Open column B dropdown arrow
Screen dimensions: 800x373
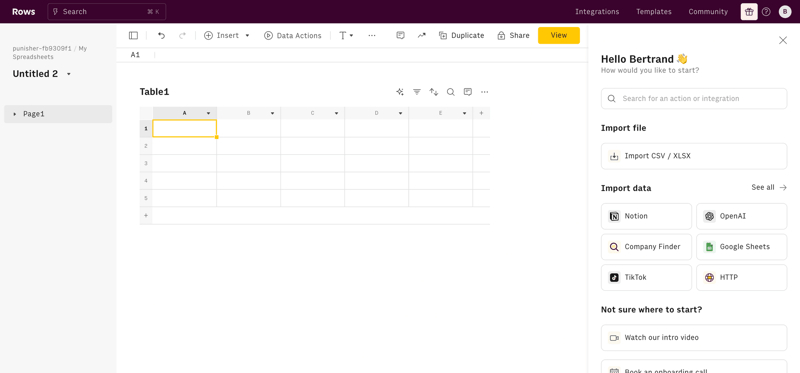[x=272, y=113]
